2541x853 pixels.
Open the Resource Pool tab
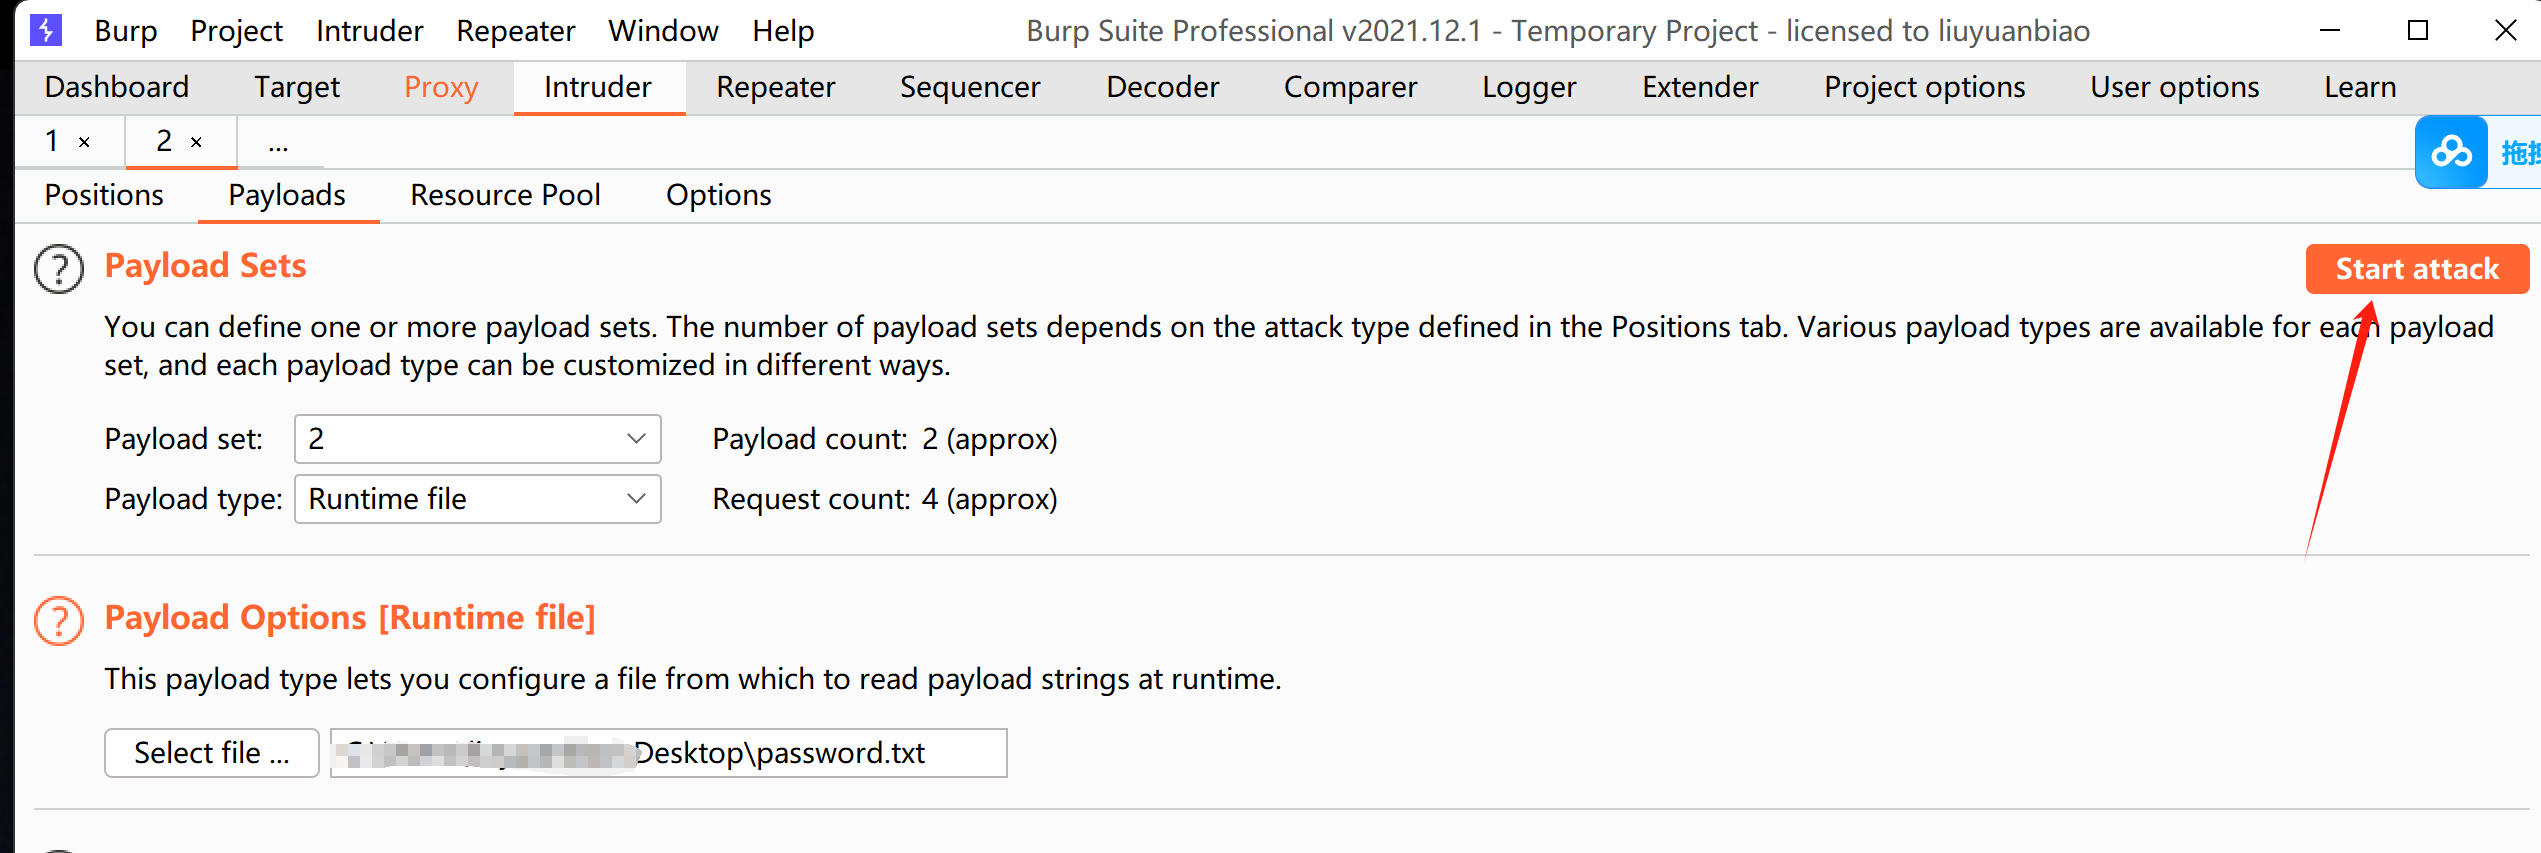coord(505,195)
